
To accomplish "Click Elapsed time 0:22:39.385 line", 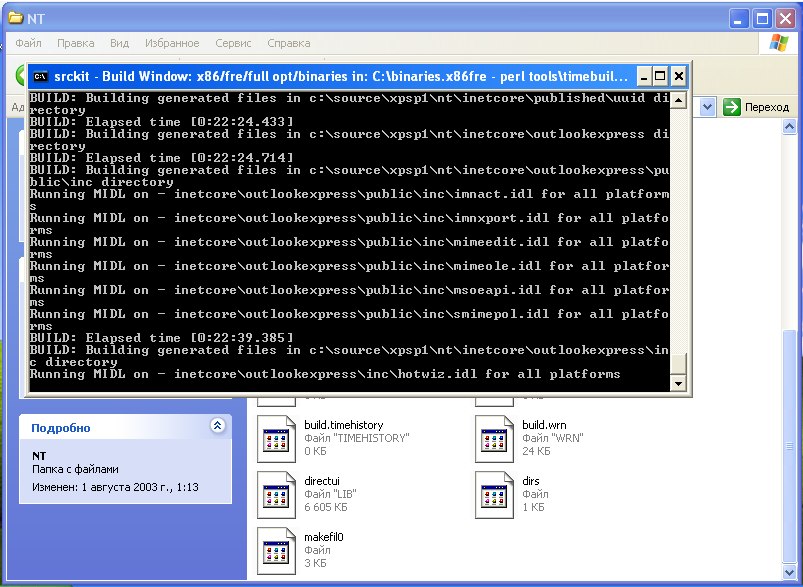I will click(x=161, y=338).
